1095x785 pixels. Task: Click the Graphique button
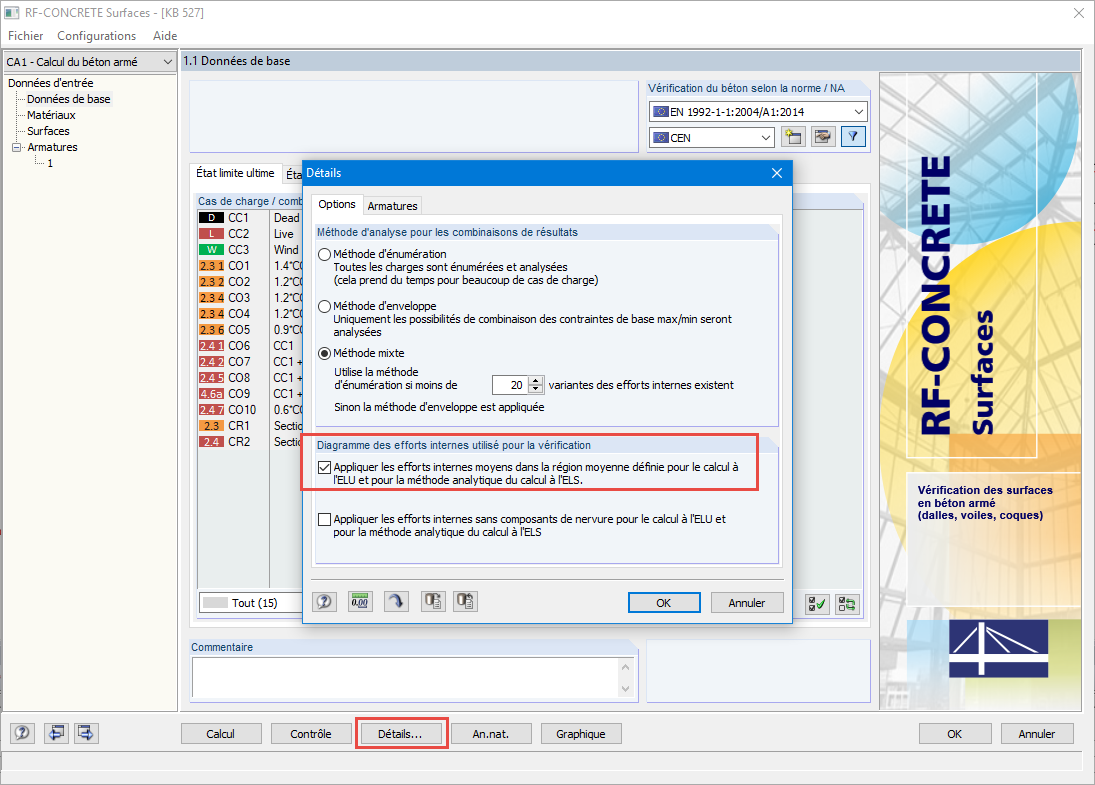[x=581, y=733]
